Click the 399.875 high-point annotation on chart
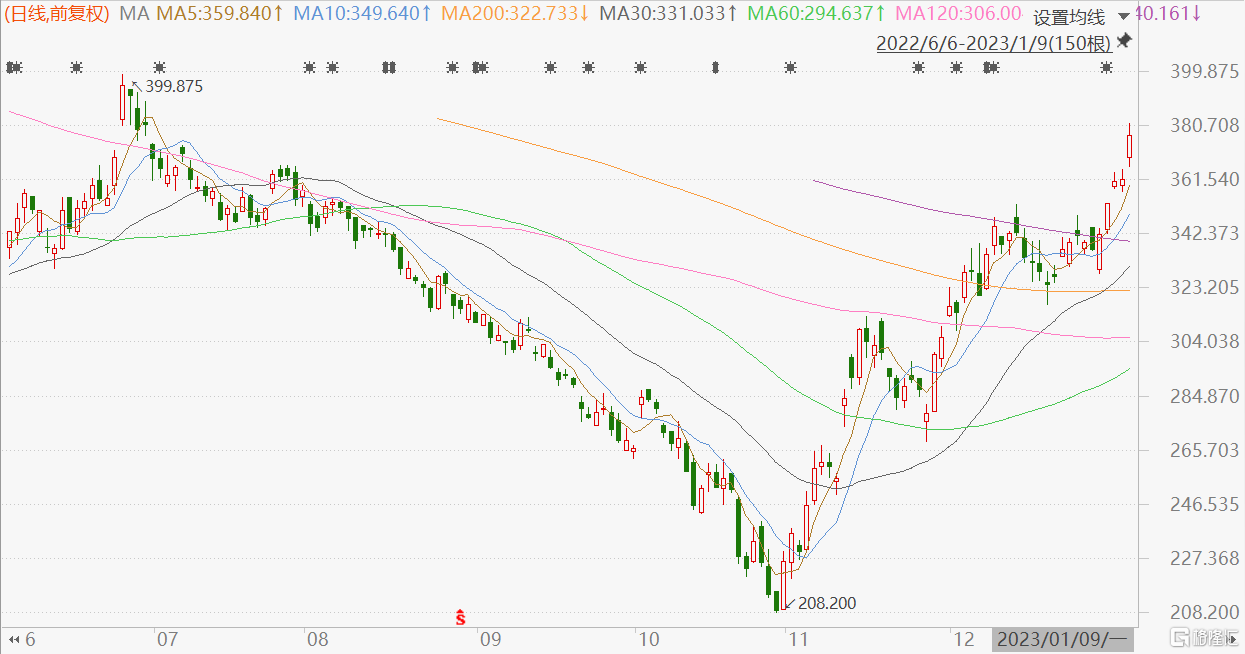 click(174, 87)
